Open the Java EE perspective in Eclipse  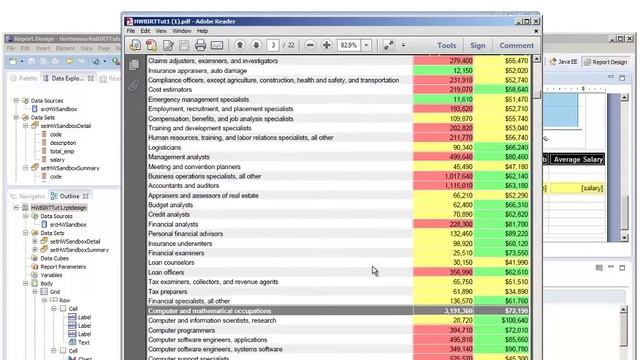(x=564, y=62)
